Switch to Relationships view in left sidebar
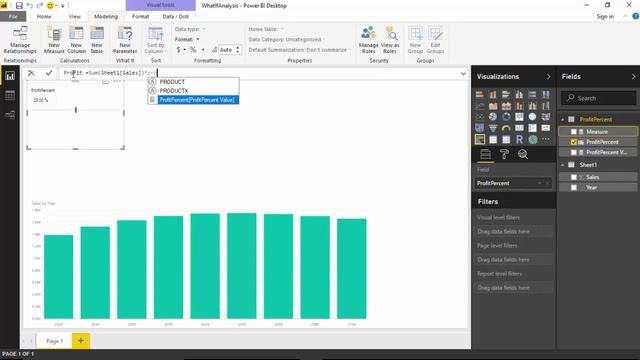 (10, 115)
